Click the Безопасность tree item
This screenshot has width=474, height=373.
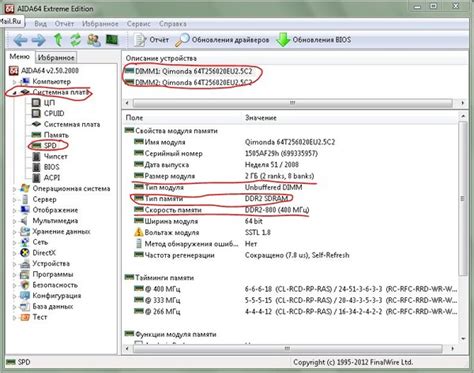click(49, 285)
